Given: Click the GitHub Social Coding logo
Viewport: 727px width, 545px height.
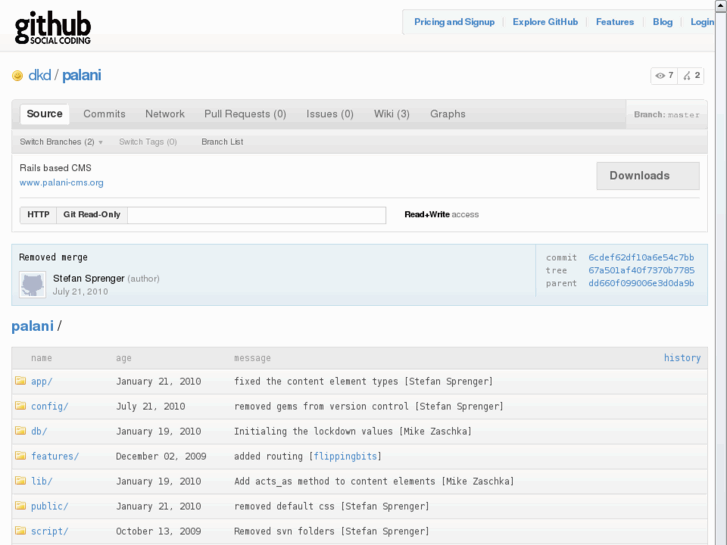Looking at the screenshot, I should (x=53, y=27).
